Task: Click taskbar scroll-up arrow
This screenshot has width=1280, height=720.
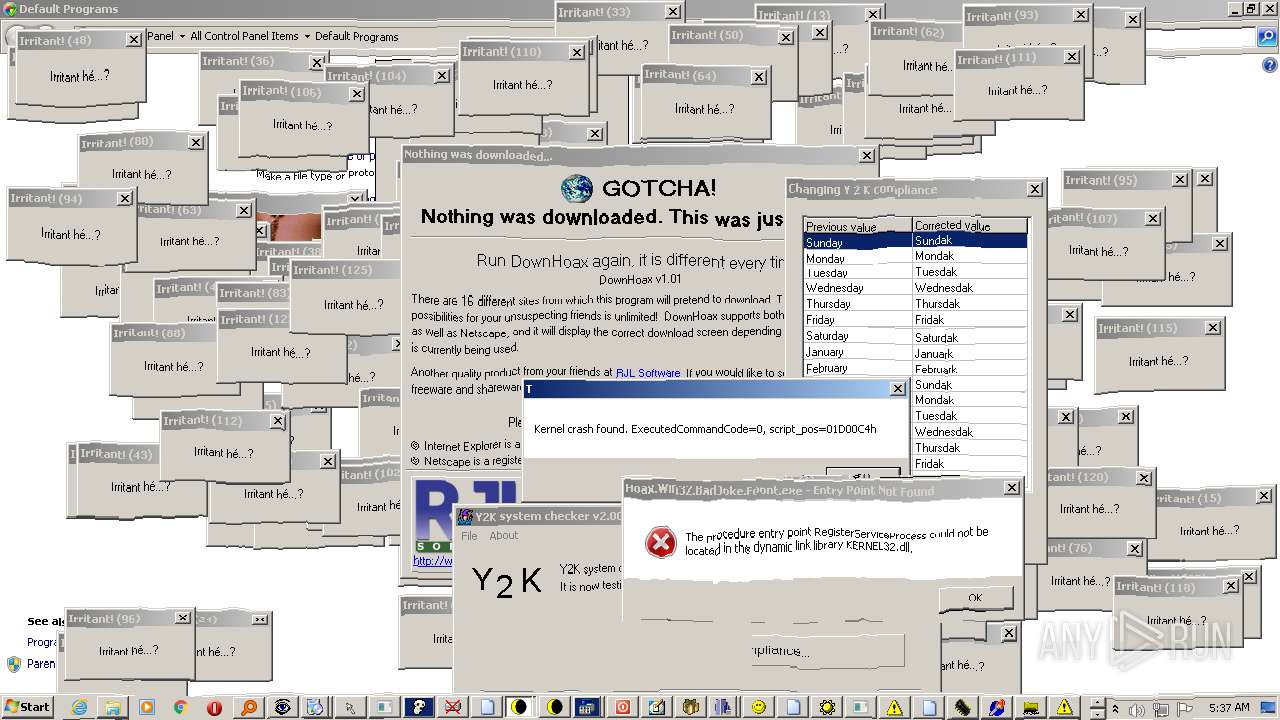Action: [x=1097, y=701]
